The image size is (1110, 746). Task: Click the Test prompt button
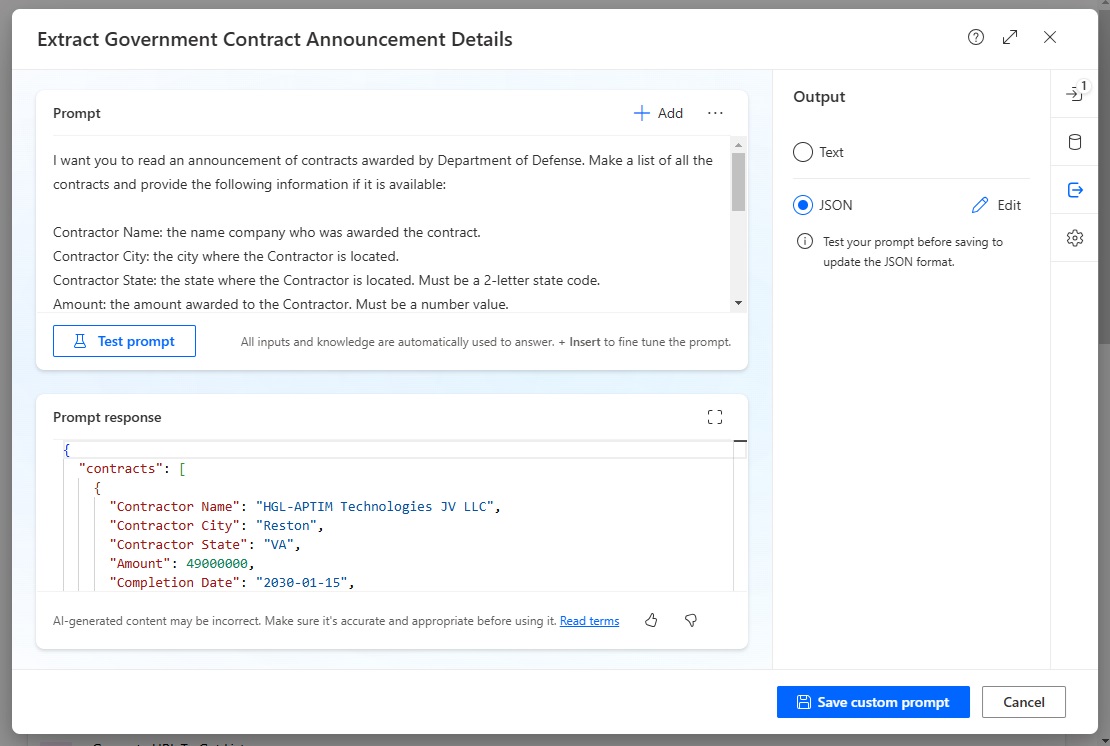(x=124, y=341)
